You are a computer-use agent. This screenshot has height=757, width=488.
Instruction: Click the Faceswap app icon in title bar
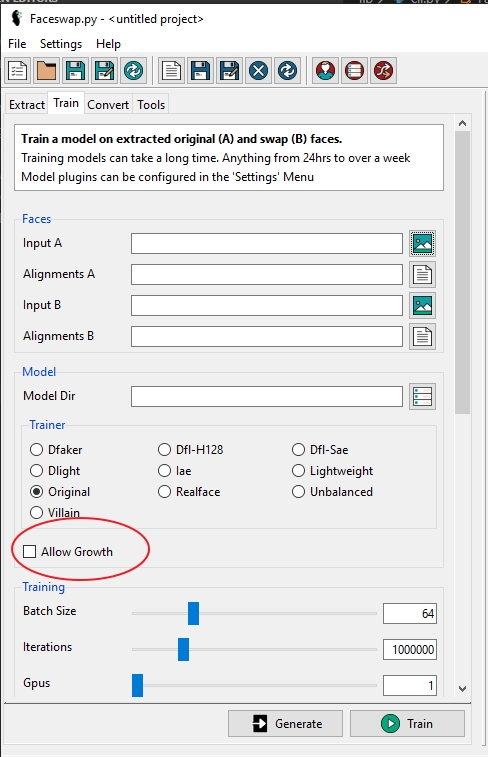(x=17, y=18)
